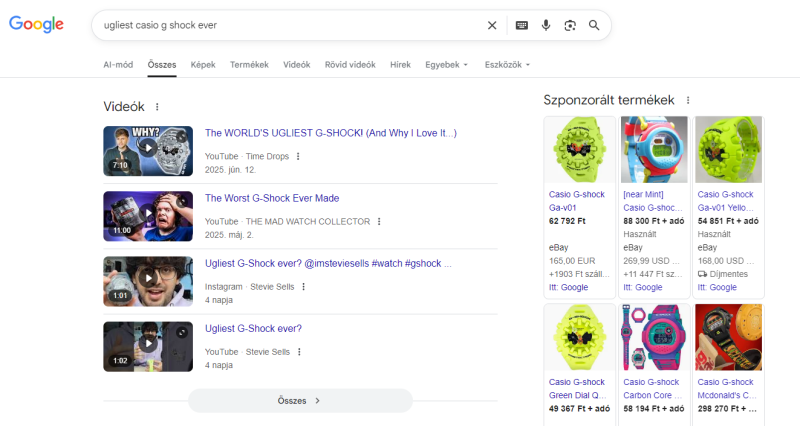Click the Google logo
Viewport: 800px width, 426px height.
tap(36, 24)
